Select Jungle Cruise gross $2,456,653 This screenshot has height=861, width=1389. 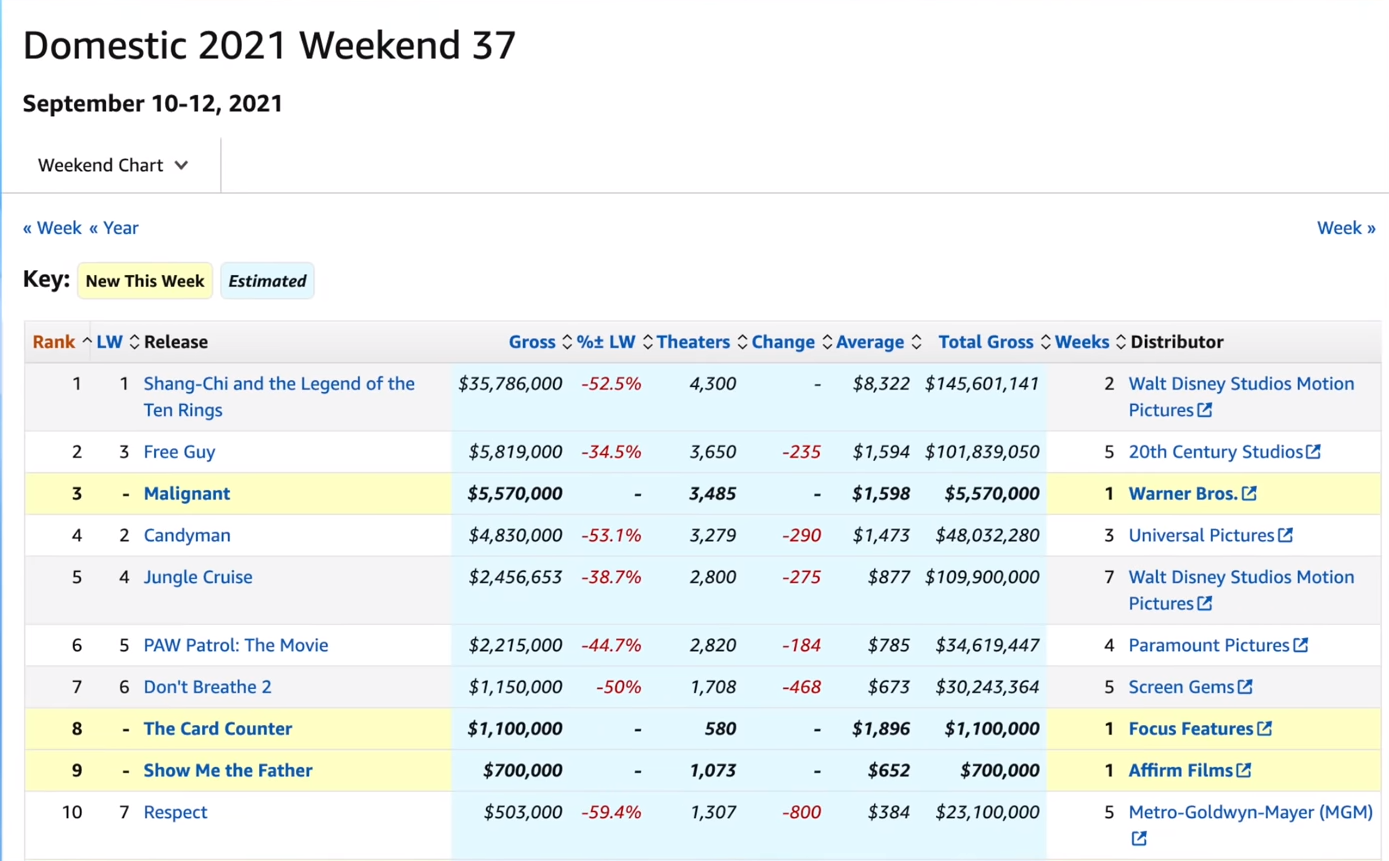pyautogui.click(x=515, y=577)
